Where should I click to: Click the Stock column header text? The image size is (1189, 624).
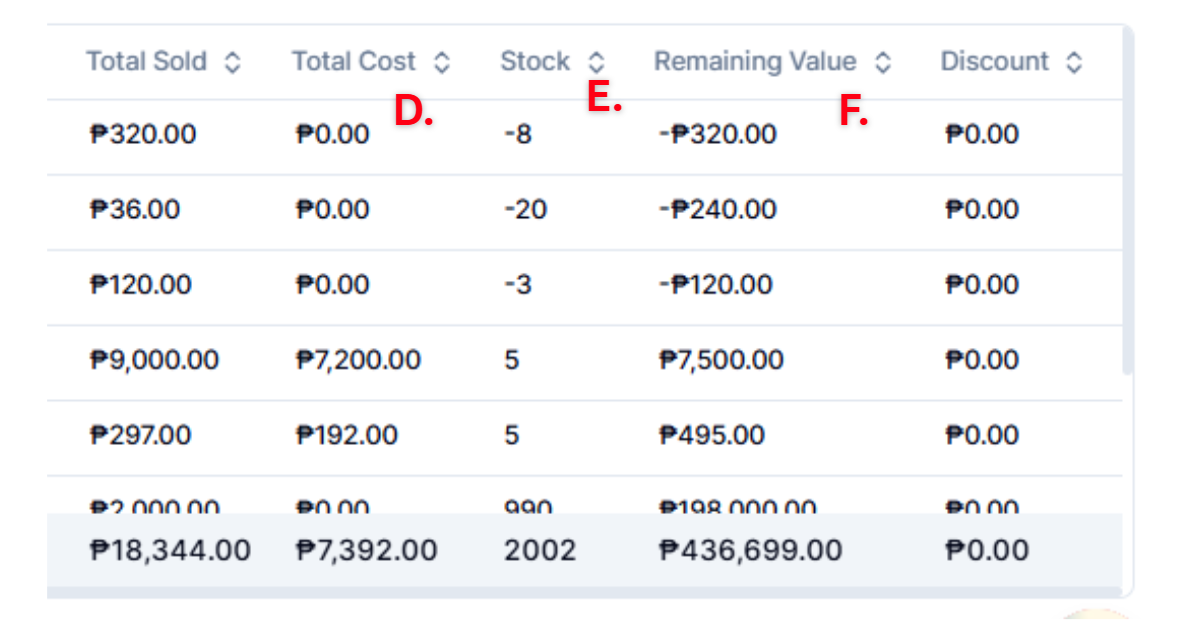[535, 61]
